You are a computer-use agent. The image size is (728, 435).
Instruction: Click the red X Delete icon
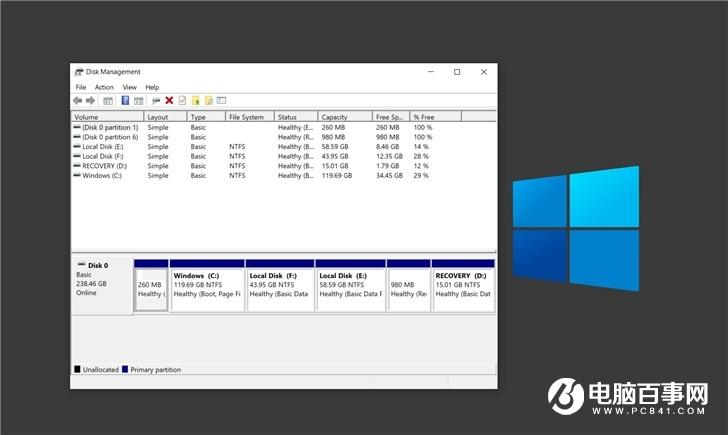(x=169, y=100)
